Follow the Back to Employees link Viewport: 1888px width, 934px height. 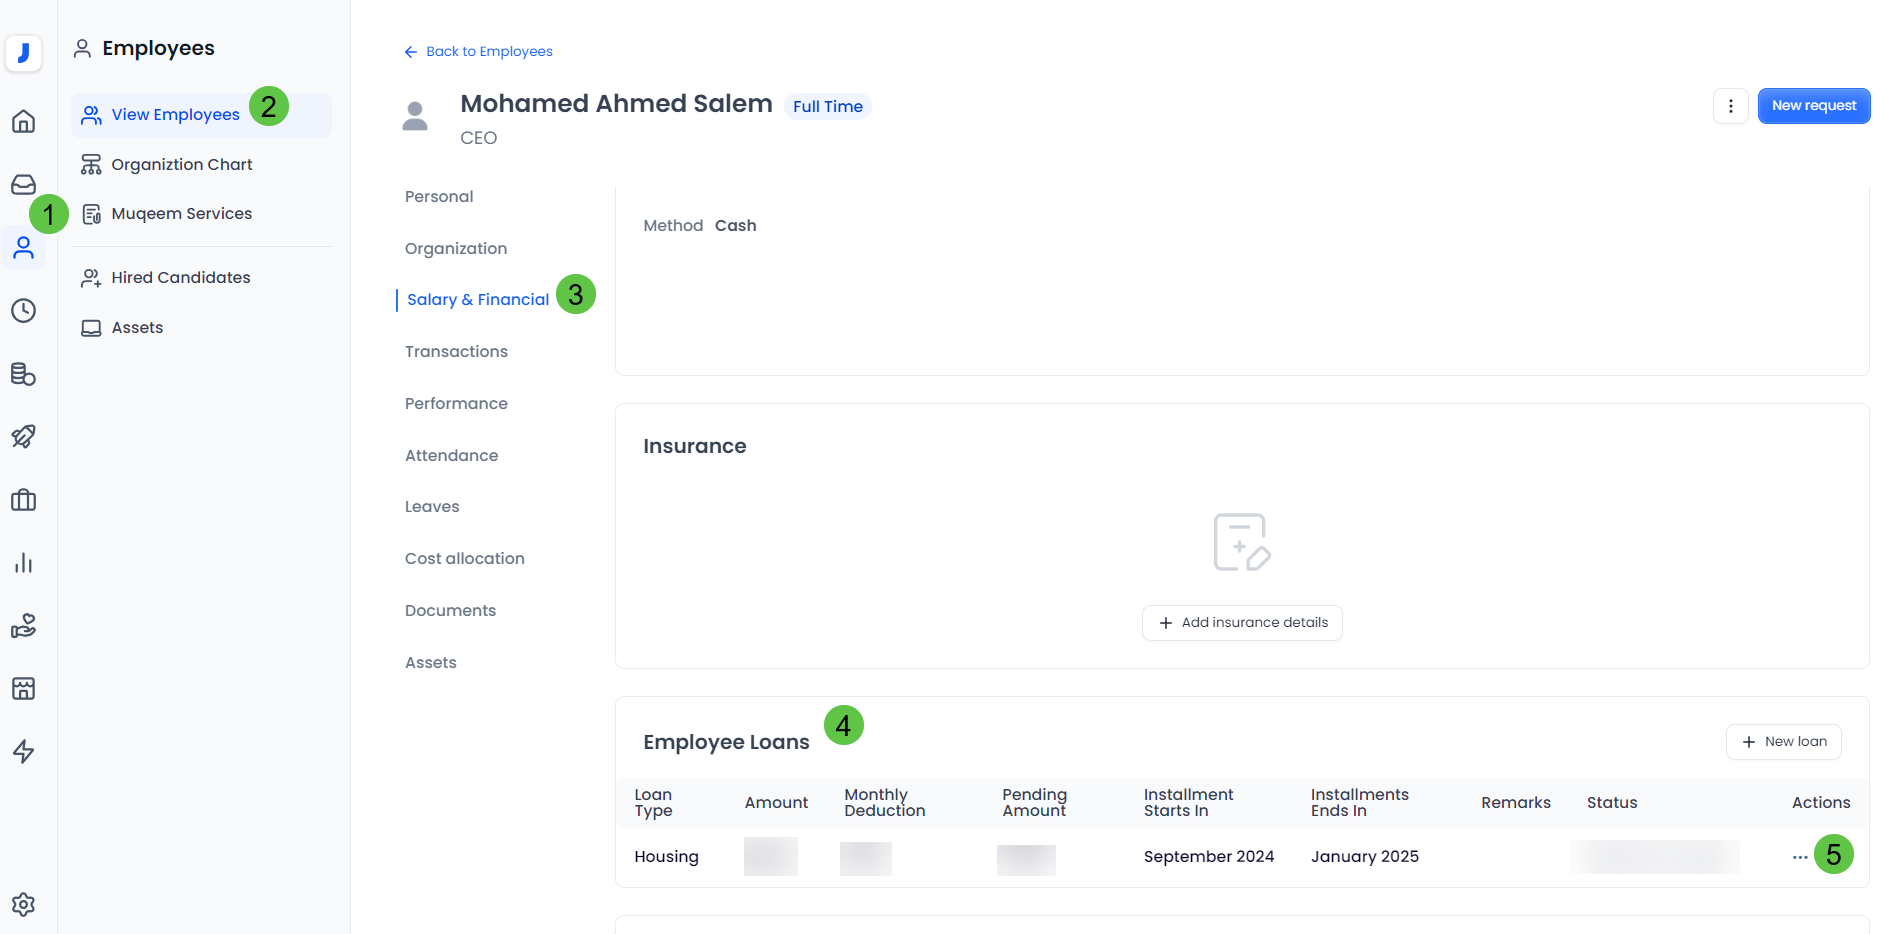pyautogui.click(x=479, y=52)
